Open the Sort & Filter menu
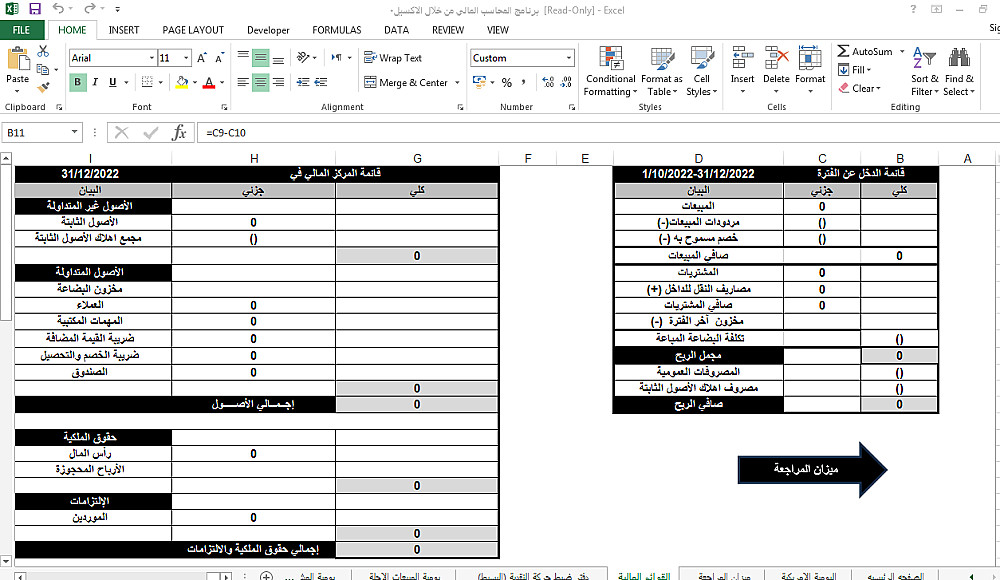 click(925, 71)
